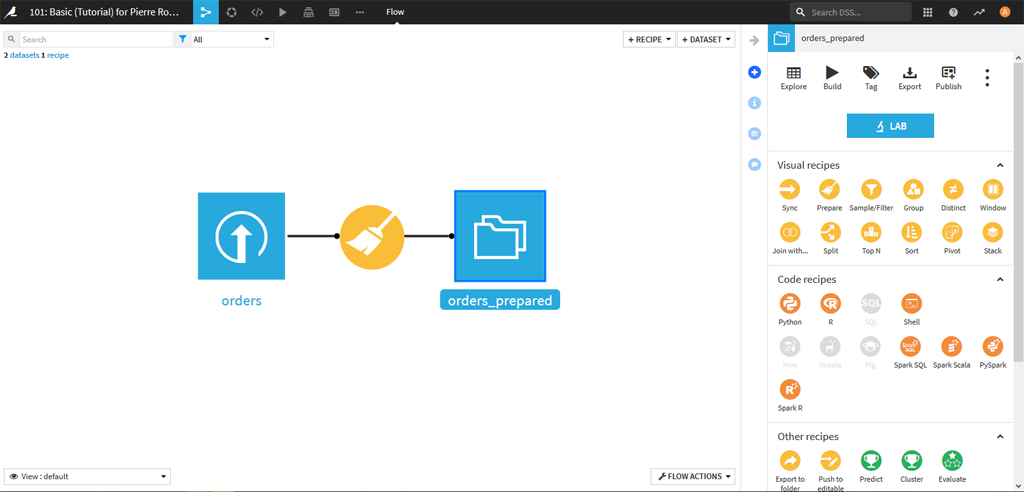Viewport: 1024px width, 492px height.
Task: Click Explore dataset action
Action: tap(793, 78)
